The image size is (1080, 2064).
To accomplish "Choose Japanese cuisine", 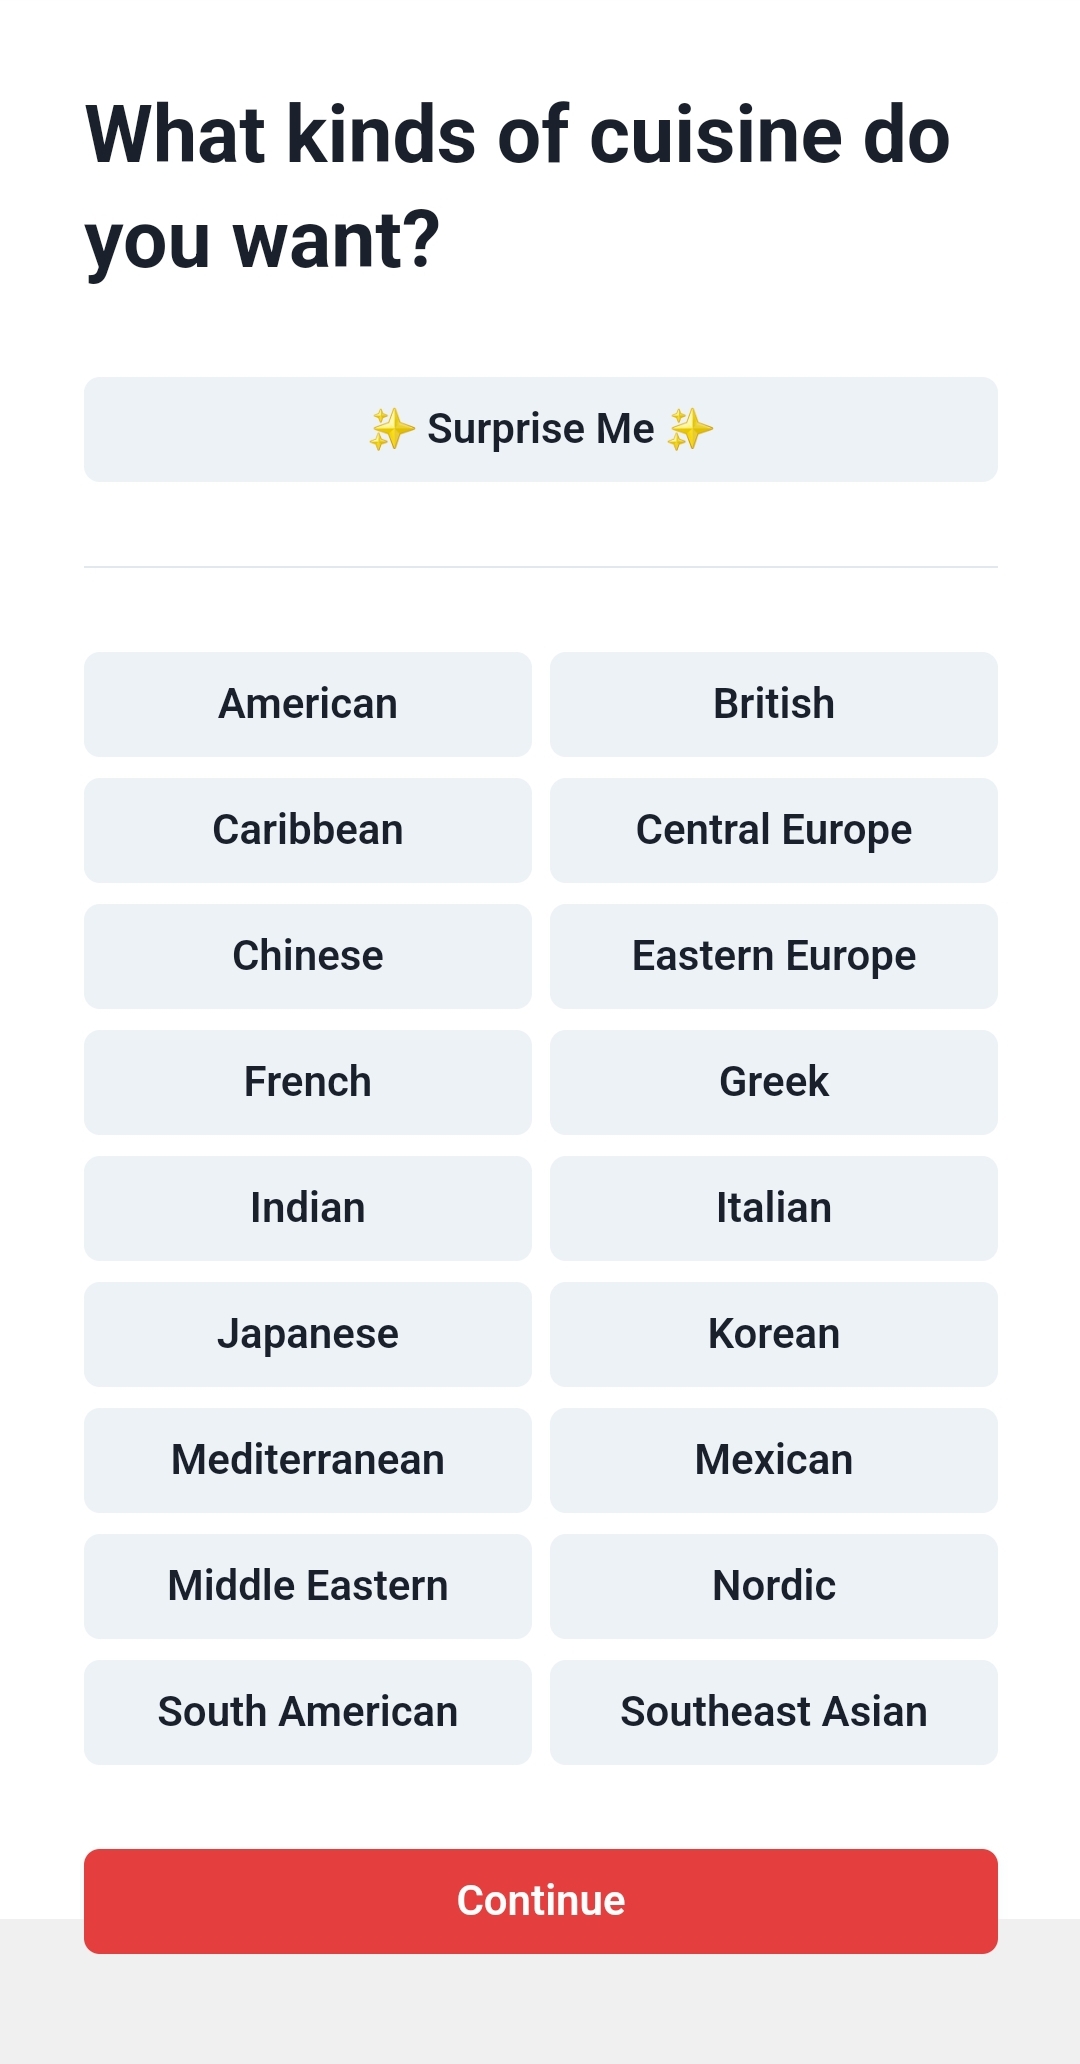I will (x=308, y=1334).
